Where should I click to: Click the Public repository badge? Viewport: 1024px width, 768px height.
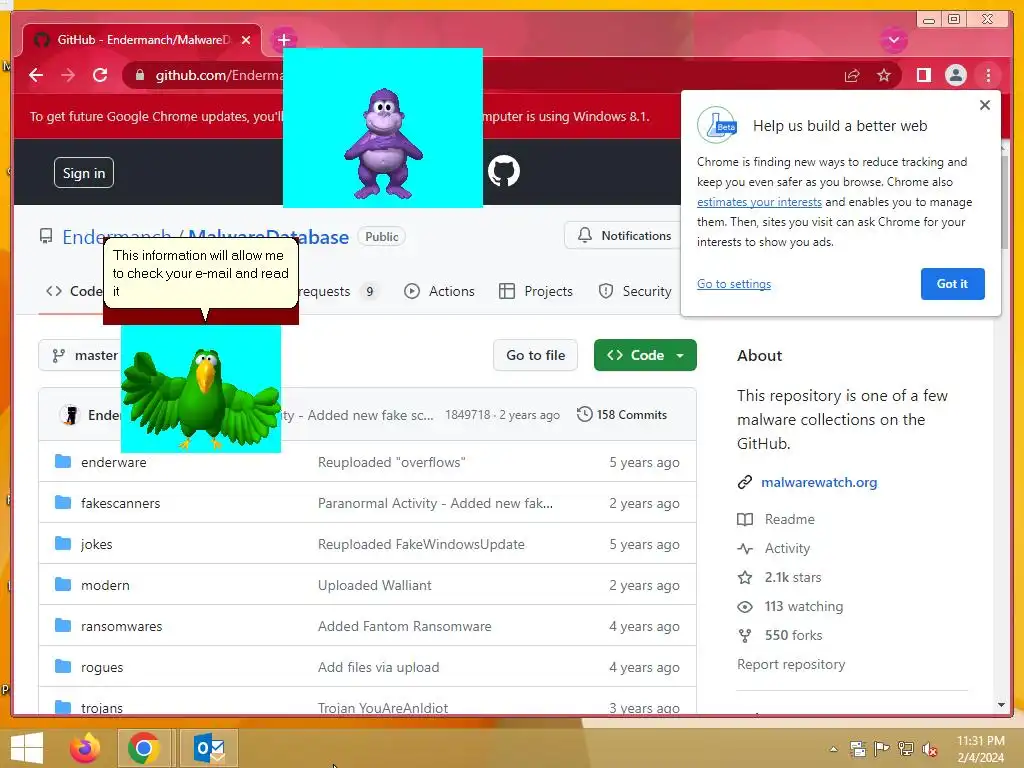click(381, 236)
